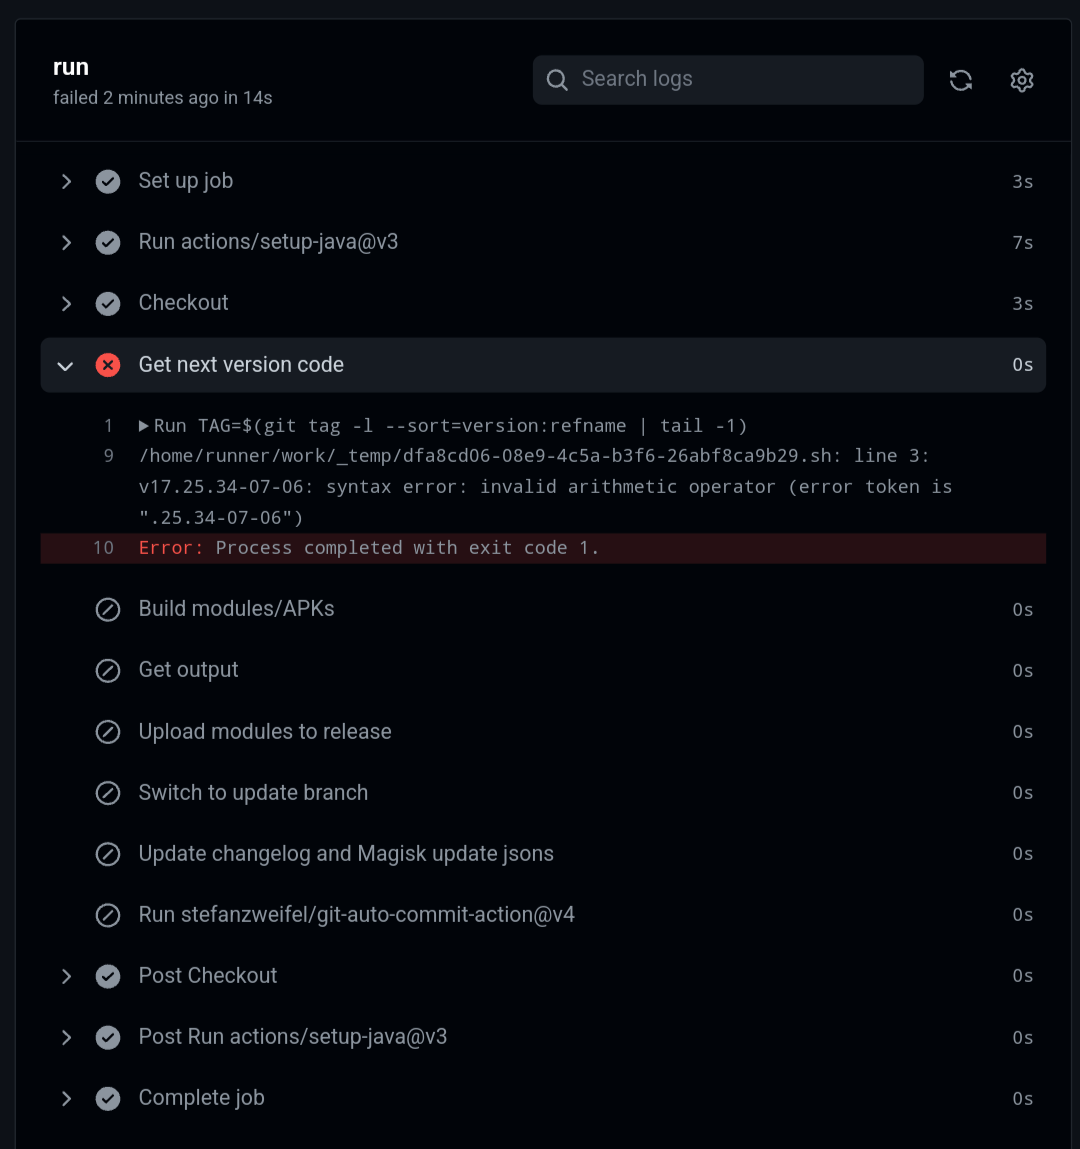Click the skipped icon beside Get output
The image size is (1080, 1149).
click(107, 670)
